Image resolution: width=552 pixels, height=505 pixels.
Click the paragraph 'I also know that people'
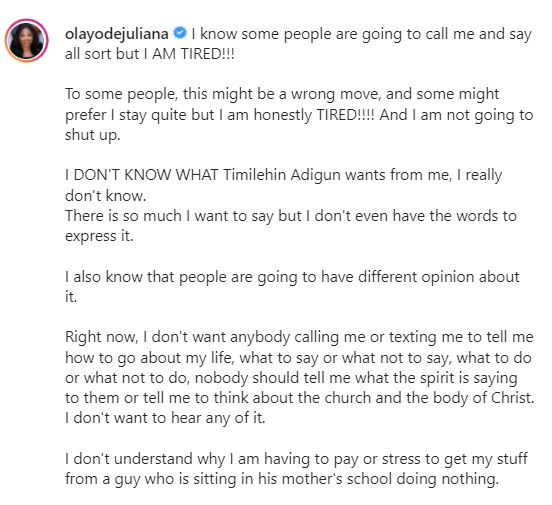292,287
